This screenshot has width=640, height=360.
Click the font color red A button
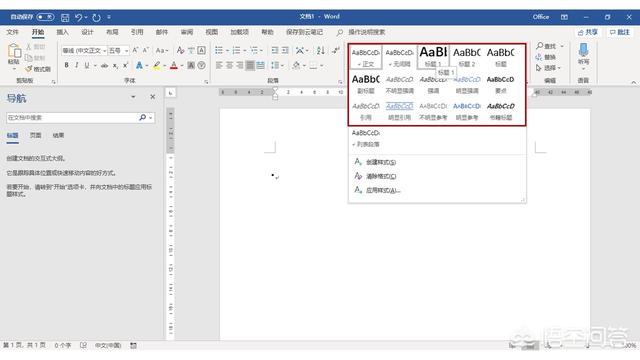pyautogui.click(x=174, y=65)
